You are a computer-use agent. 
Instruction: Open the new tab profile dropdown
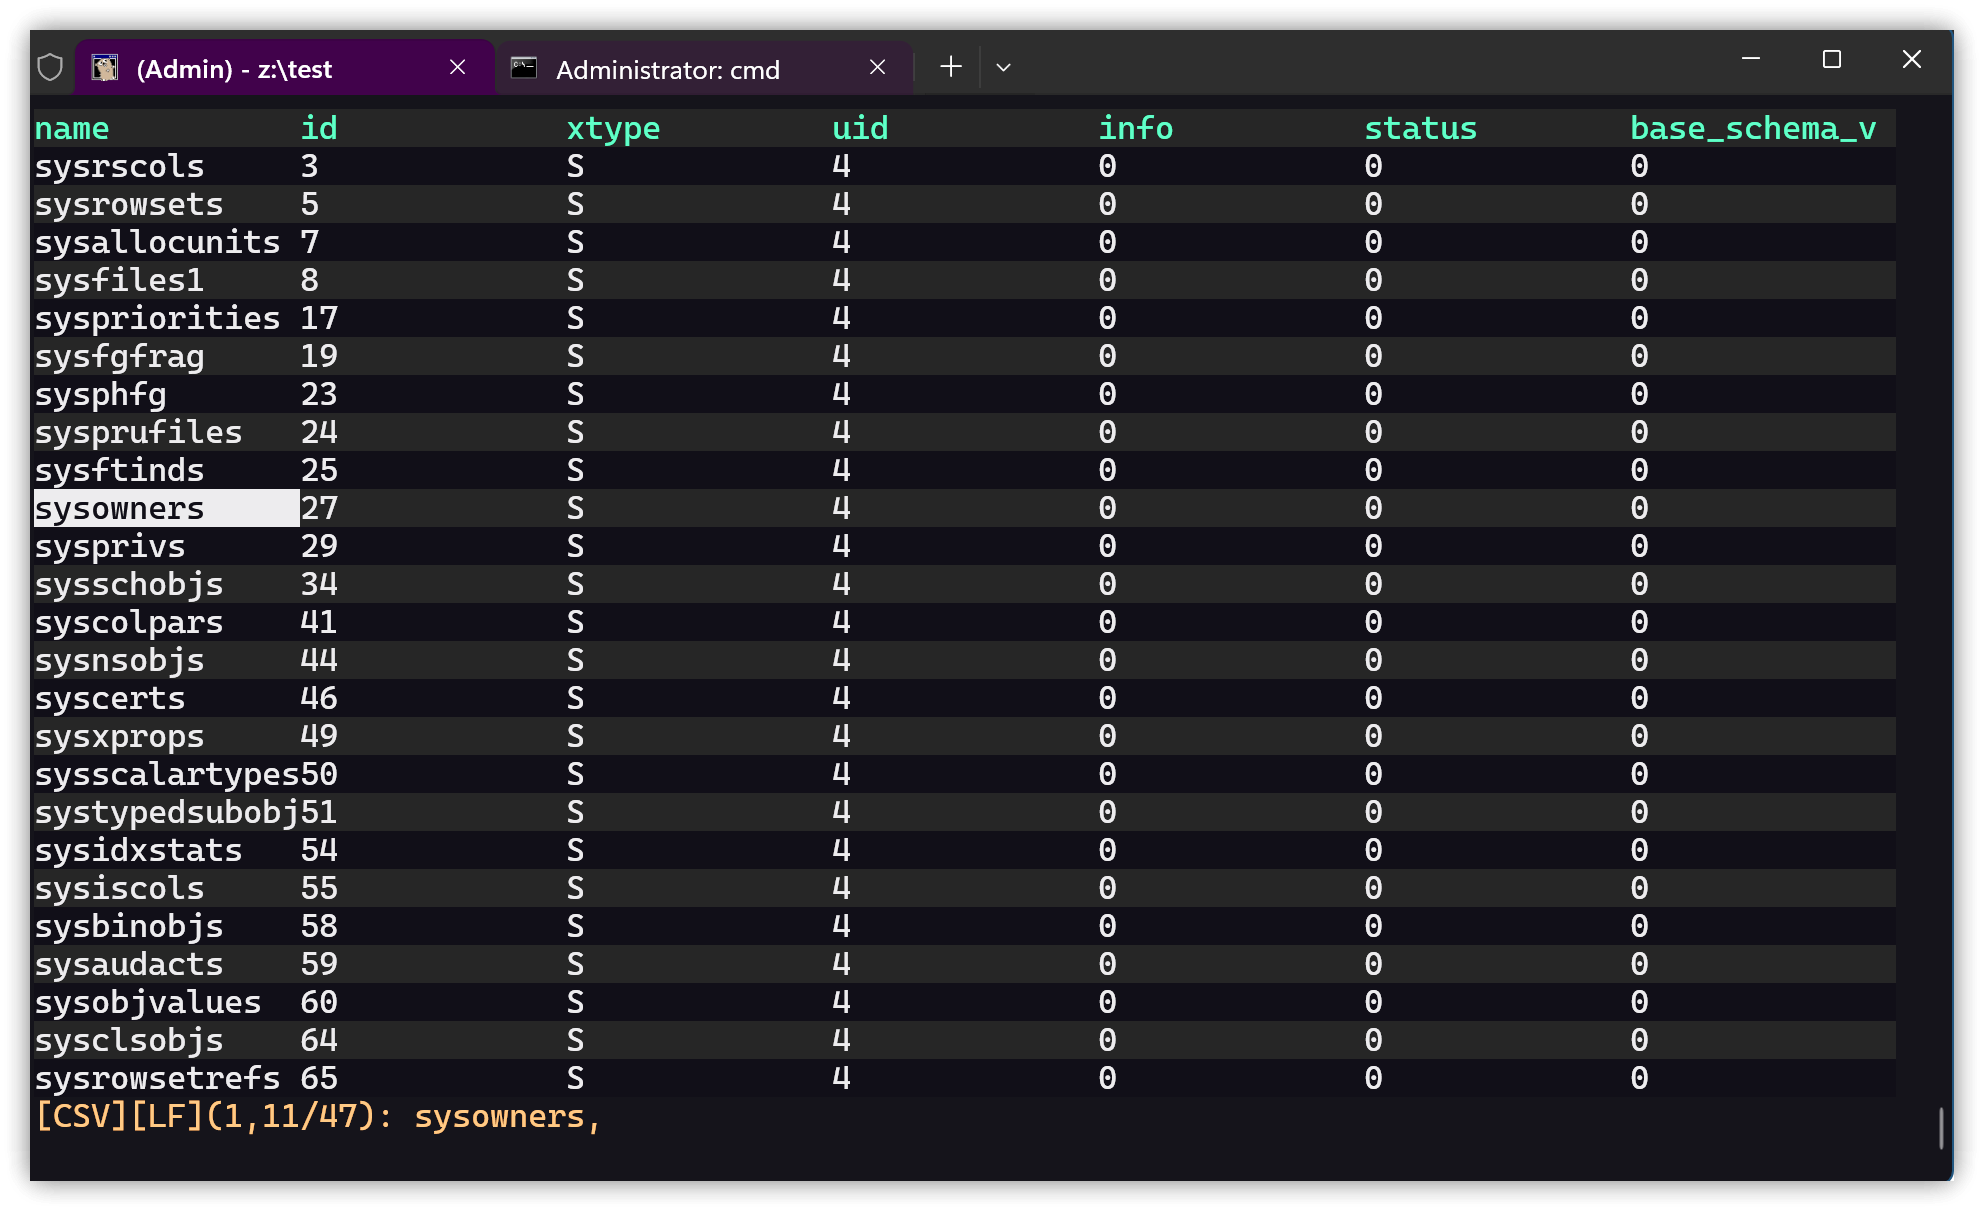point(1004,67)
